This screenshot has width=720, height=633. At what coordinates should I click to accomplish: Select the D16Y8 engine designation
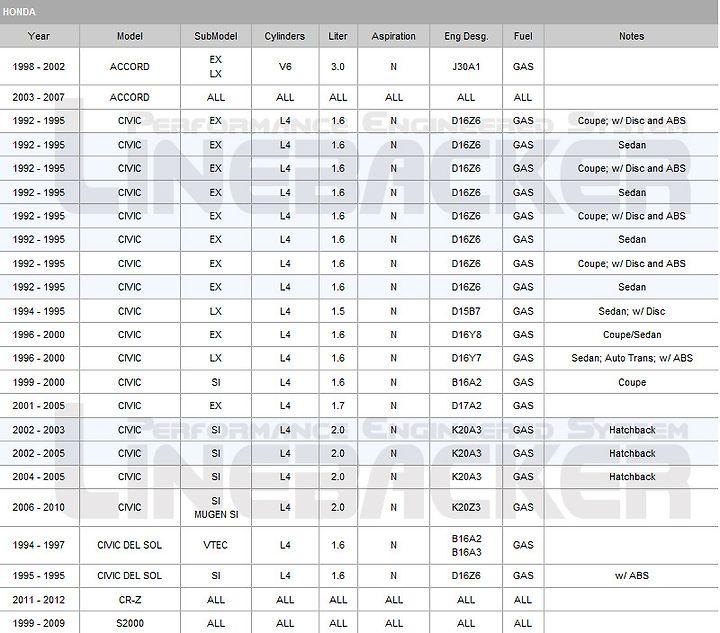click(466, 335)
